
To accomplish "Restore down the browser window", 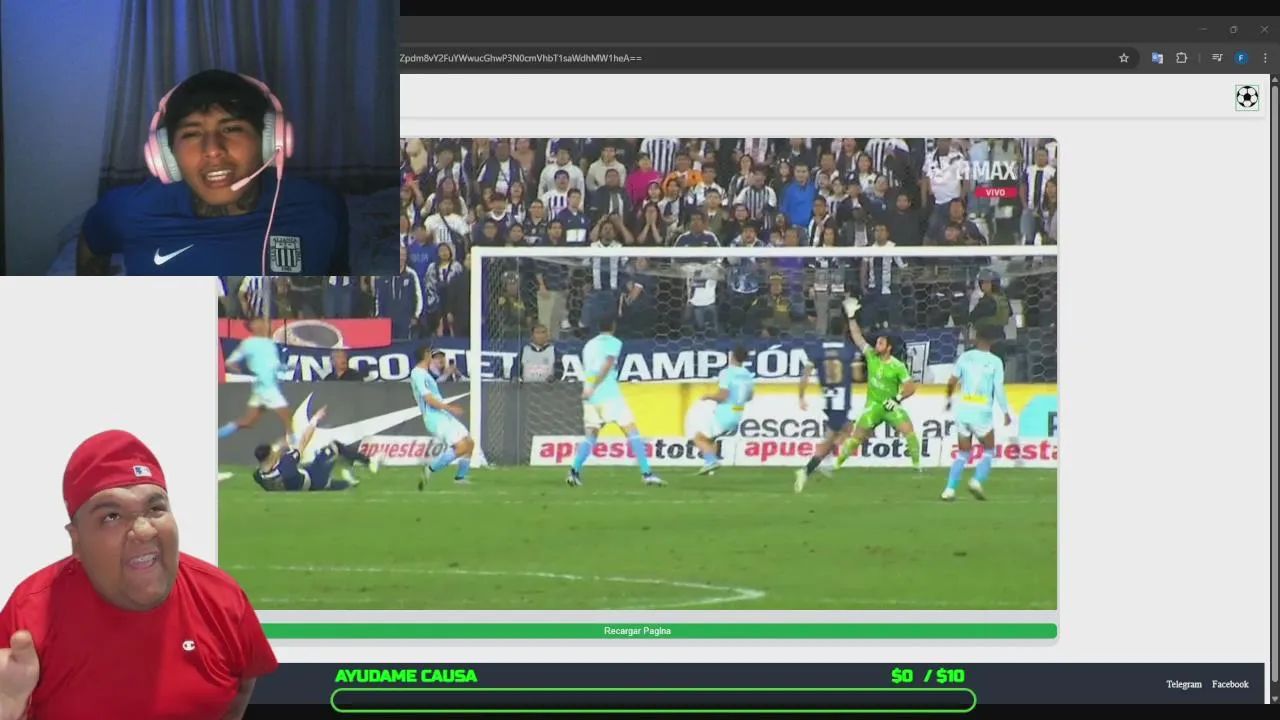I will coord(1234,29).
